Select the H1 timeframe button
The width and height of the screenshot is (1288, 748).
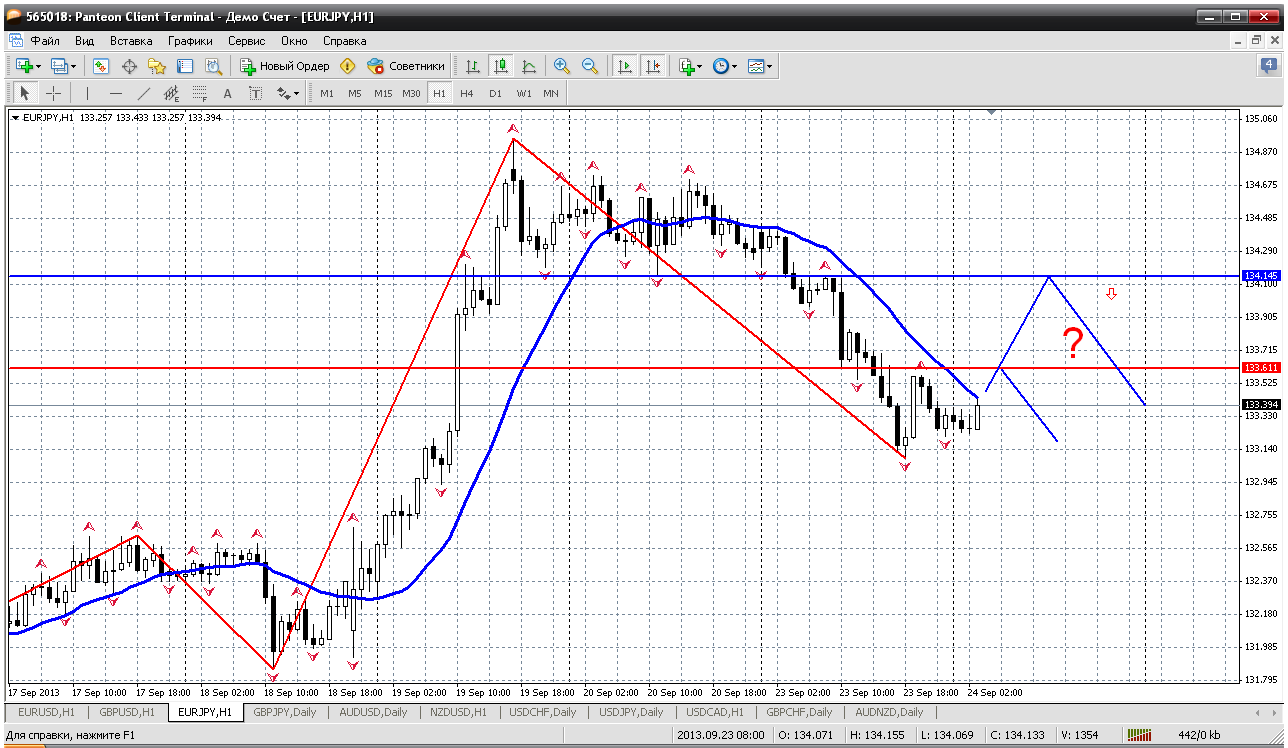439,93
